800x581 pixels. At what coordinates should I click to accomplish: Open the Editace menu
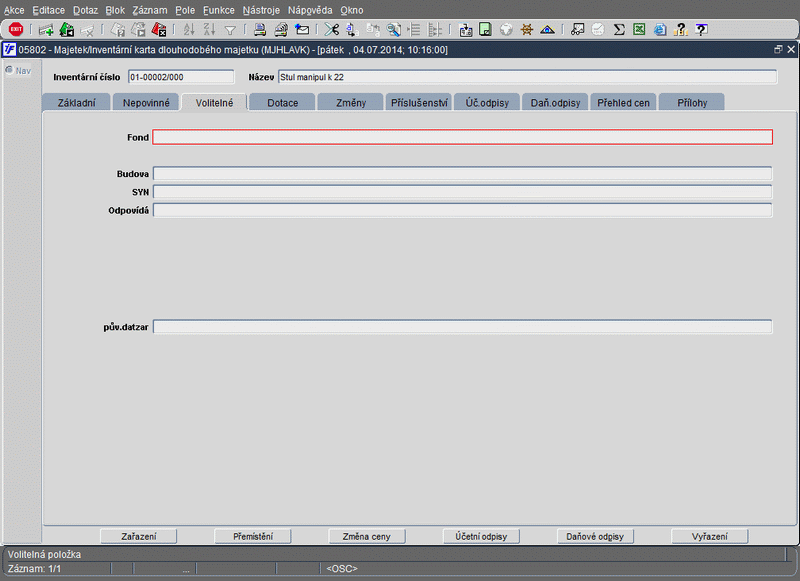[48, 10]
